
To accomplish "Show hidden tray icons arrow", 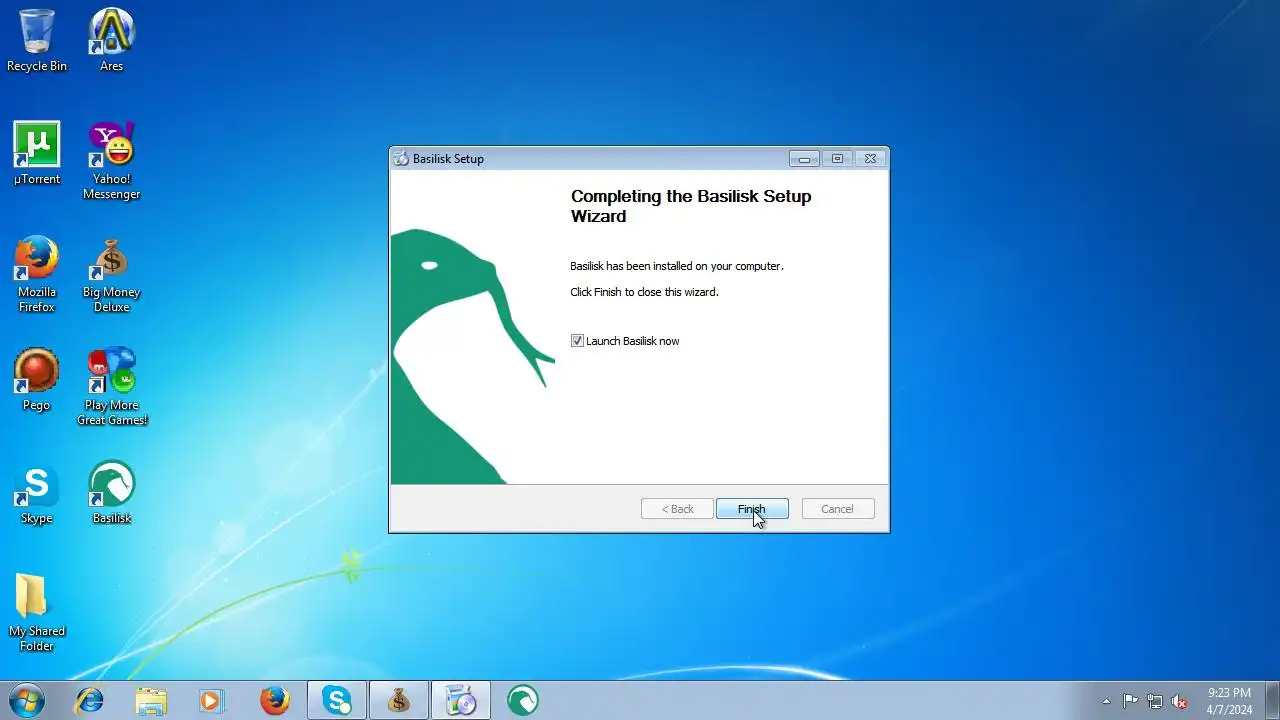I will pyautogui.click(x=1106, y=701).
